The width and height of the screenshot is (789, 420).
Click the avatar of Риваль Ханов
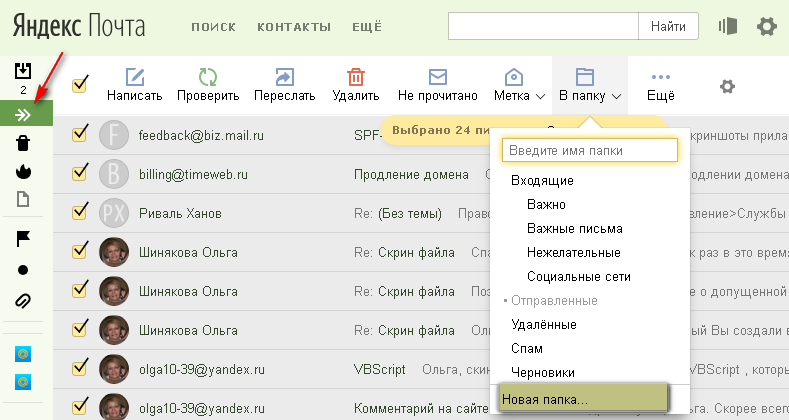click(114, 213)
